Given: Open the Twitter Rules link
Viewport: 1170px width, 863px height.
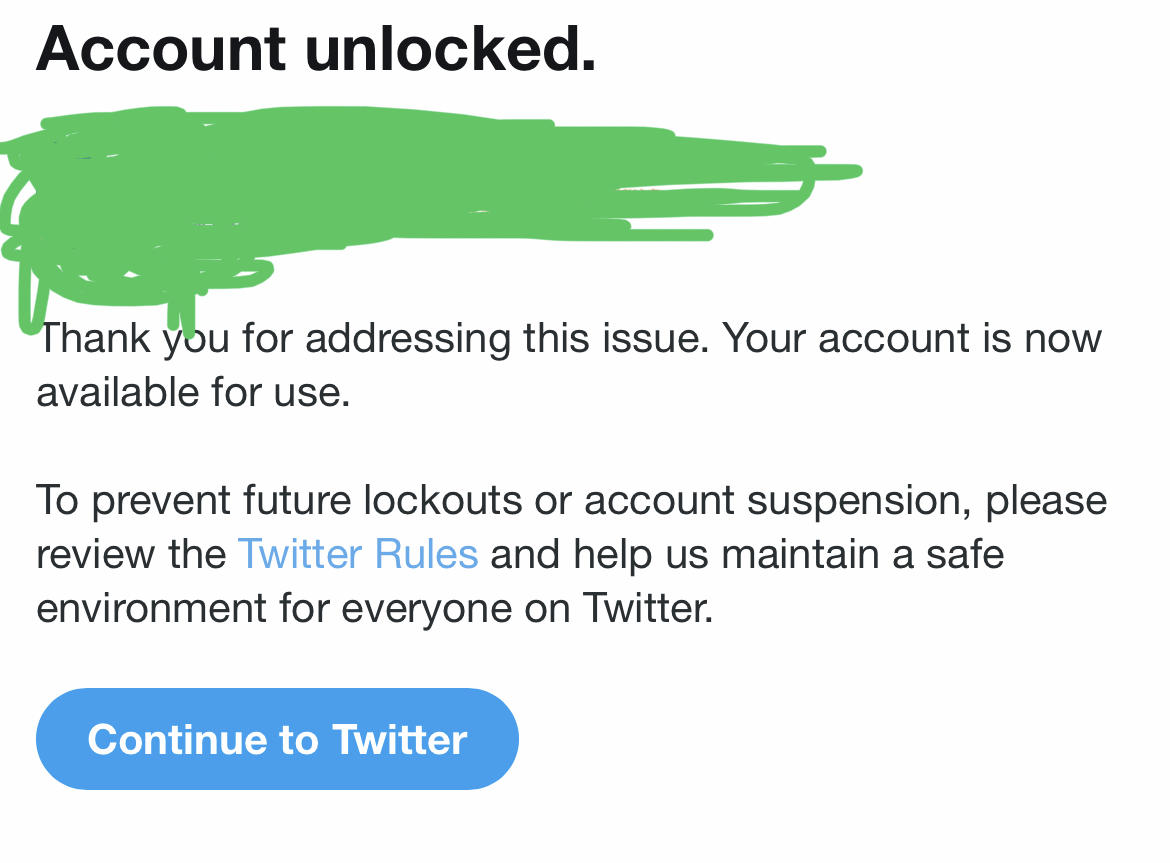Looking at the screenshot, I should (358, 554).
